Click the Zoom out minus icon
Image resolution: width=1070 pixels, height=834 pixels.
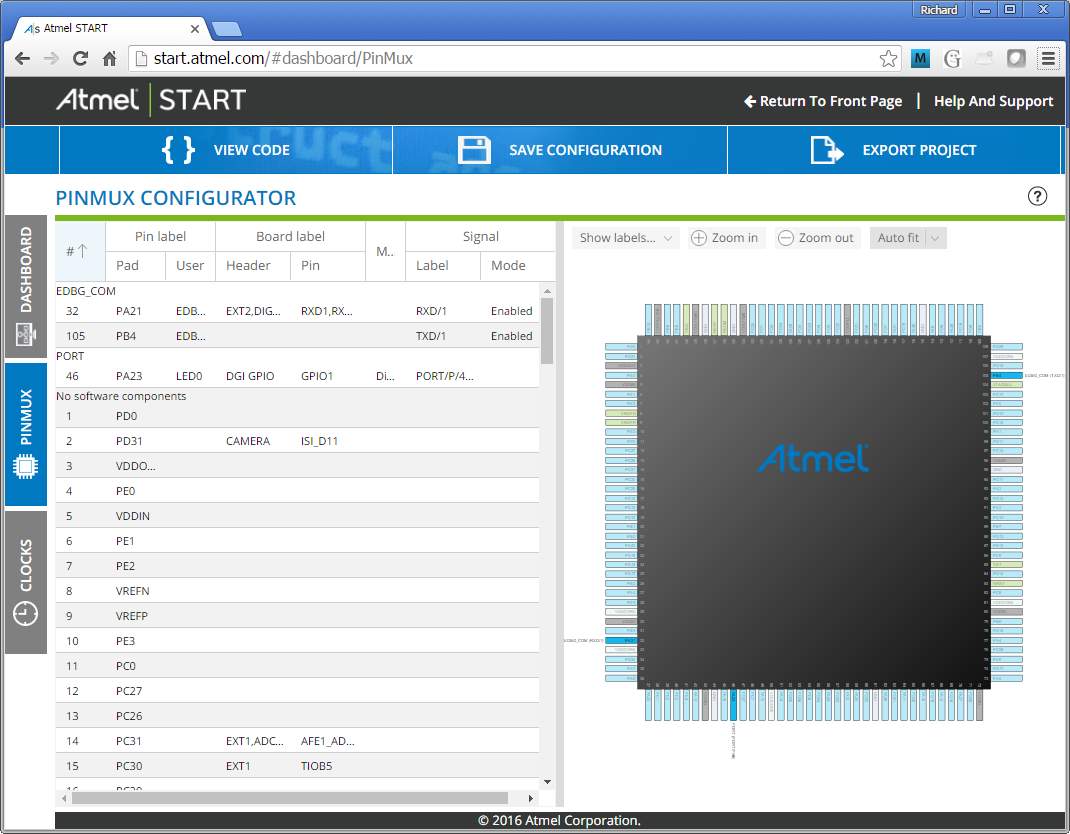(785, 238)
